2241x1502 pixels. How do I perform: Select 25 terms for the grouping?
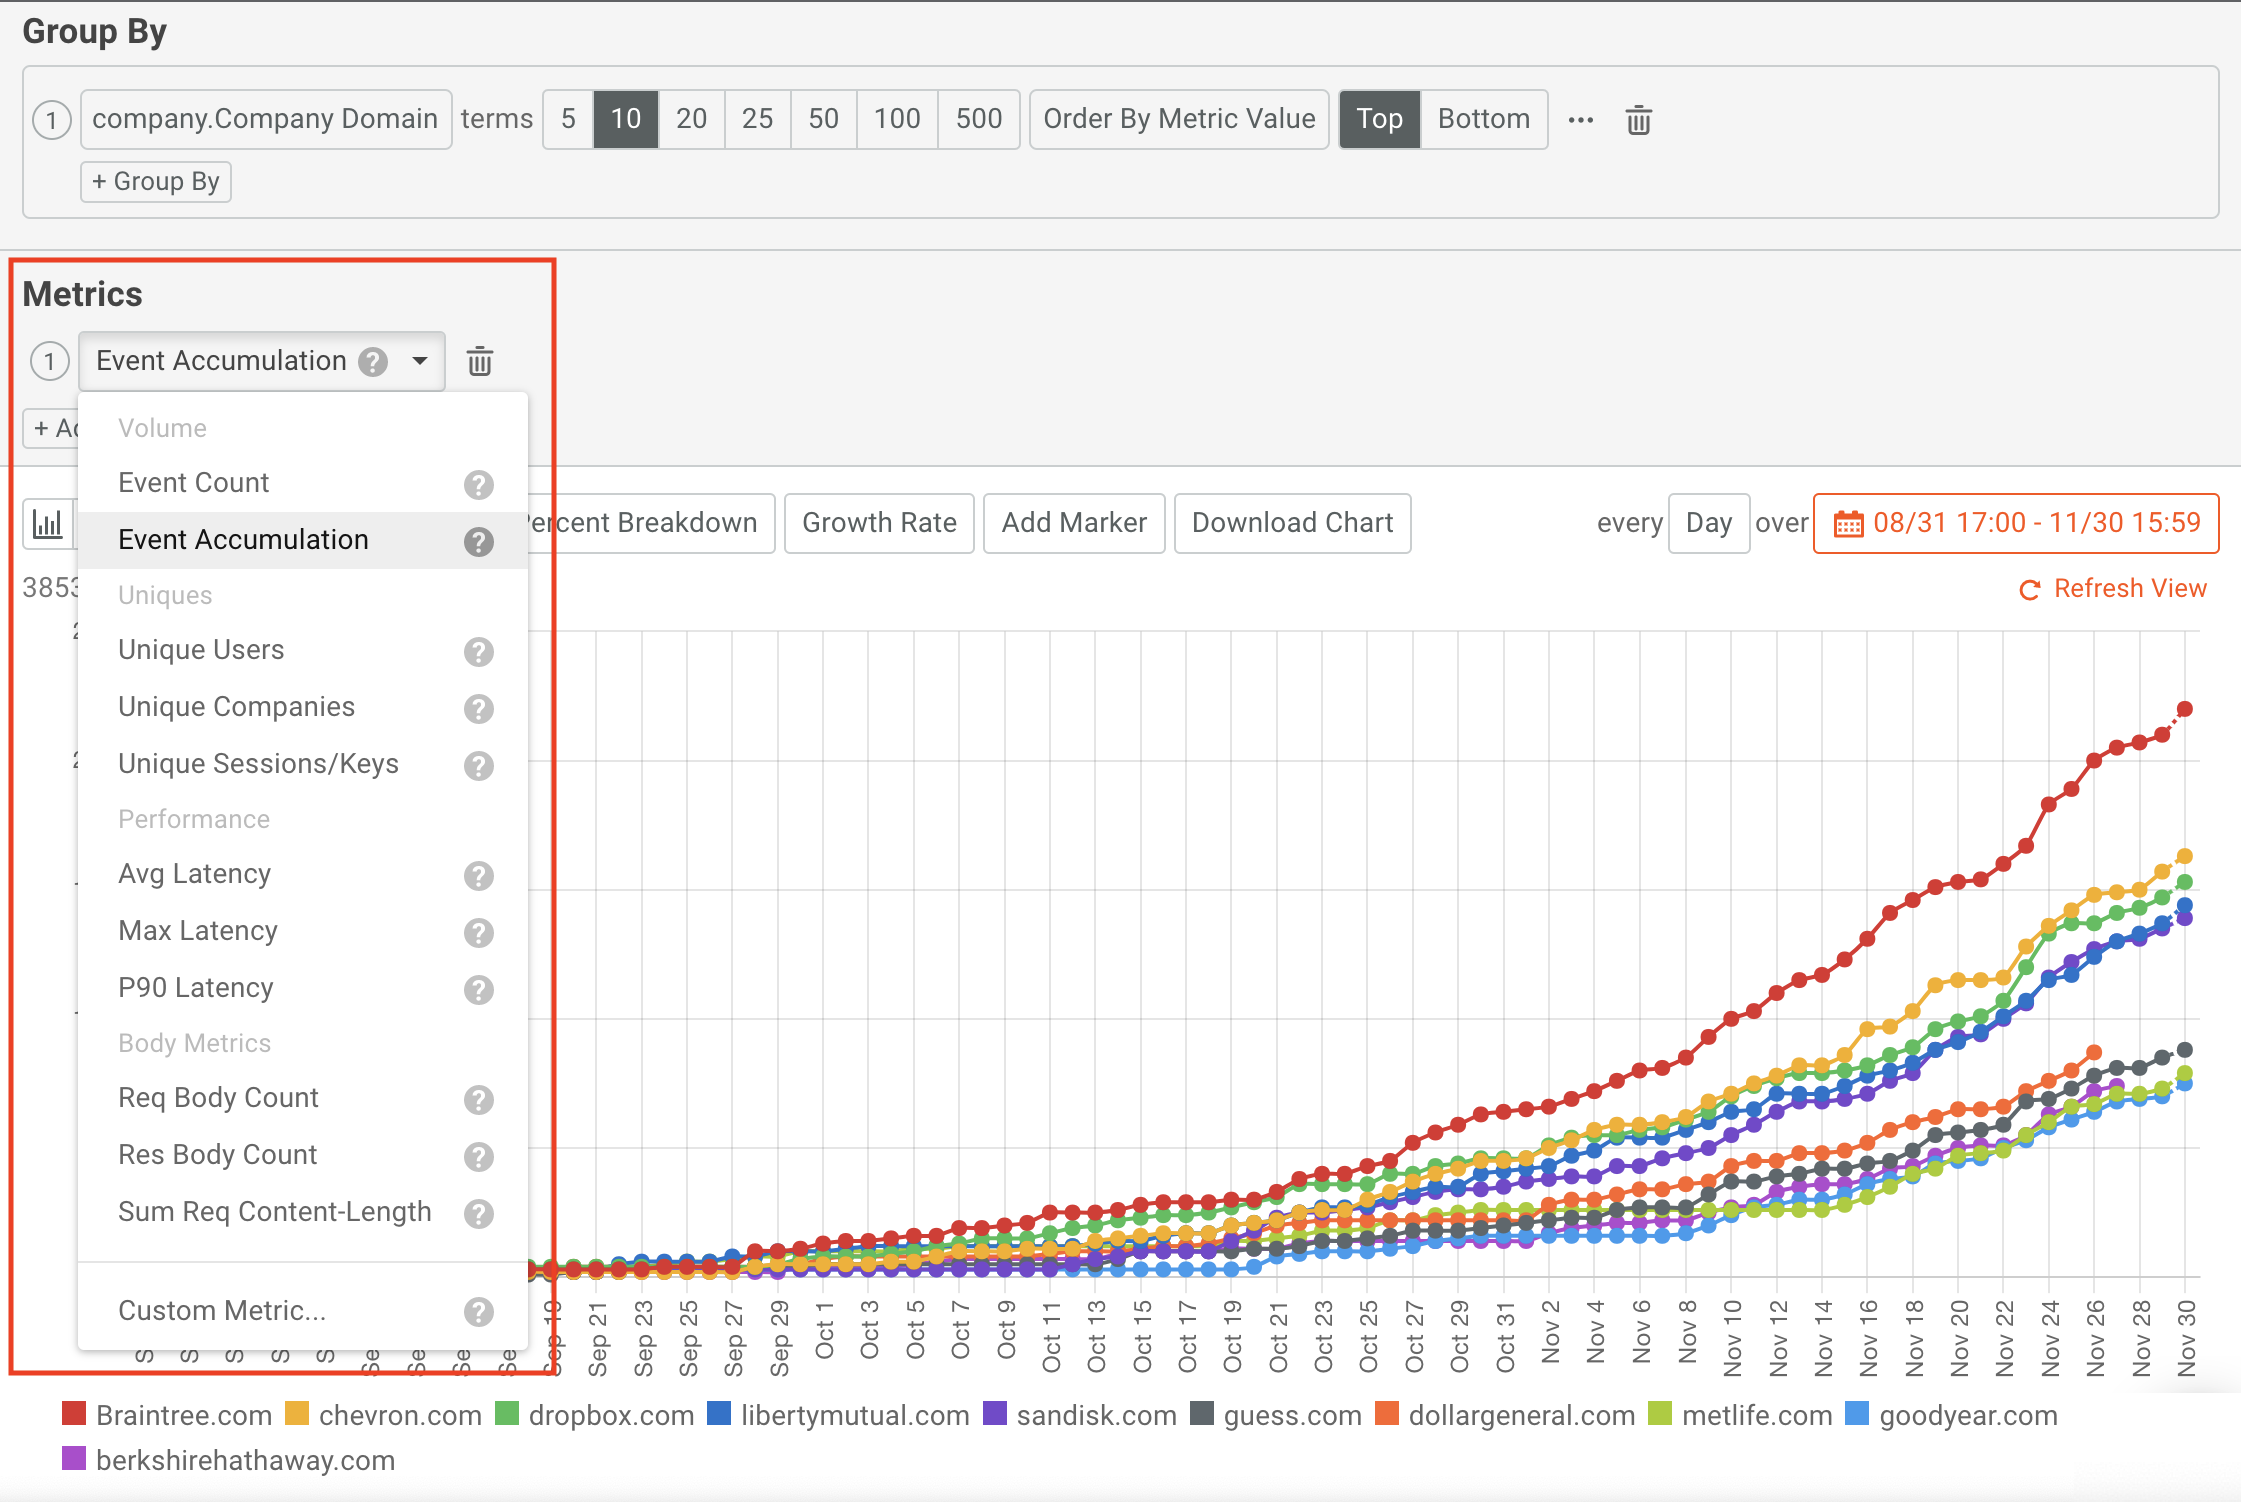tap(757, 119)
